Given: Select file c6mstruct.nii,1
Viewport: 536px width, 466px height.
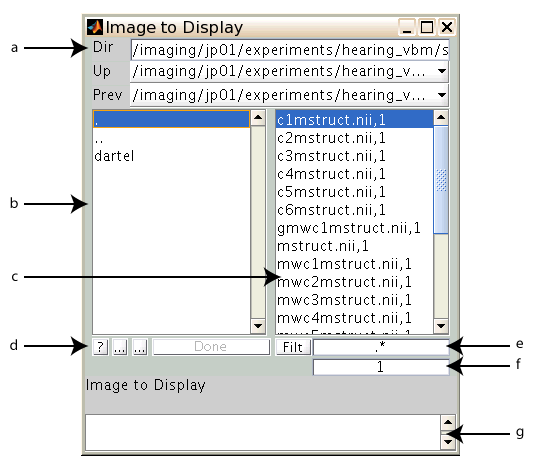Looking at the screenshot, I should point(354,210).
